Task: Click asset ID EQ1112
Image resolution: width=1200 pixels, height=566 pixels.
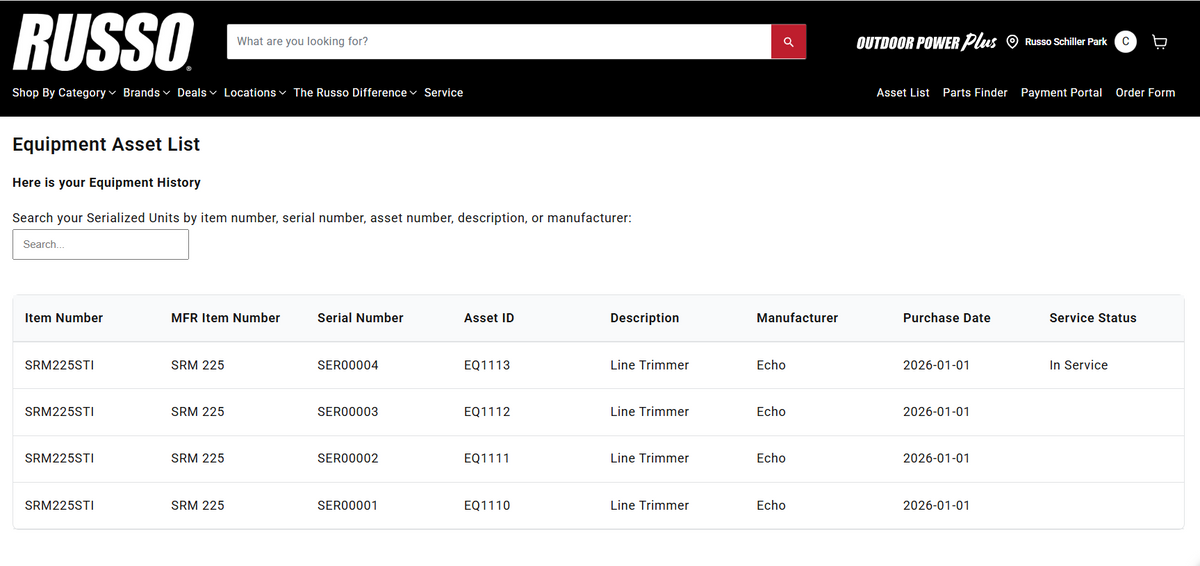Action: (487, 412)
